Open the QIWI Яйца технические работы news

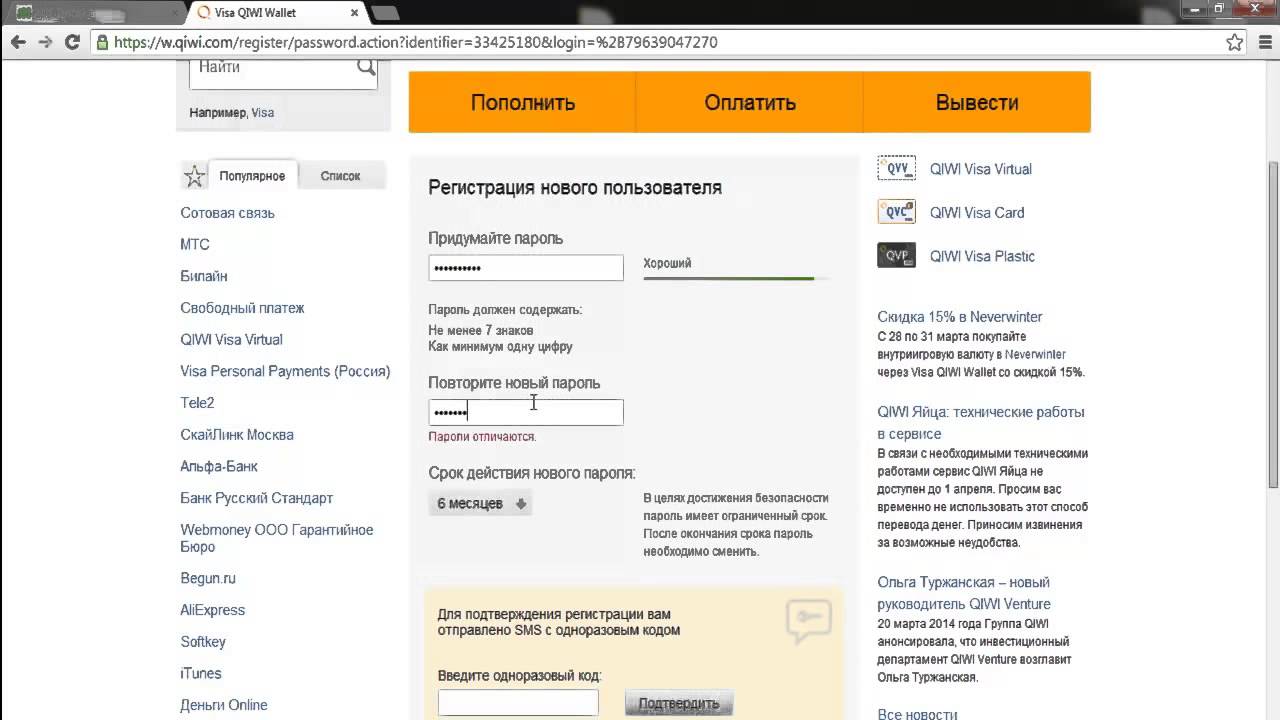(x=981, y=423)
